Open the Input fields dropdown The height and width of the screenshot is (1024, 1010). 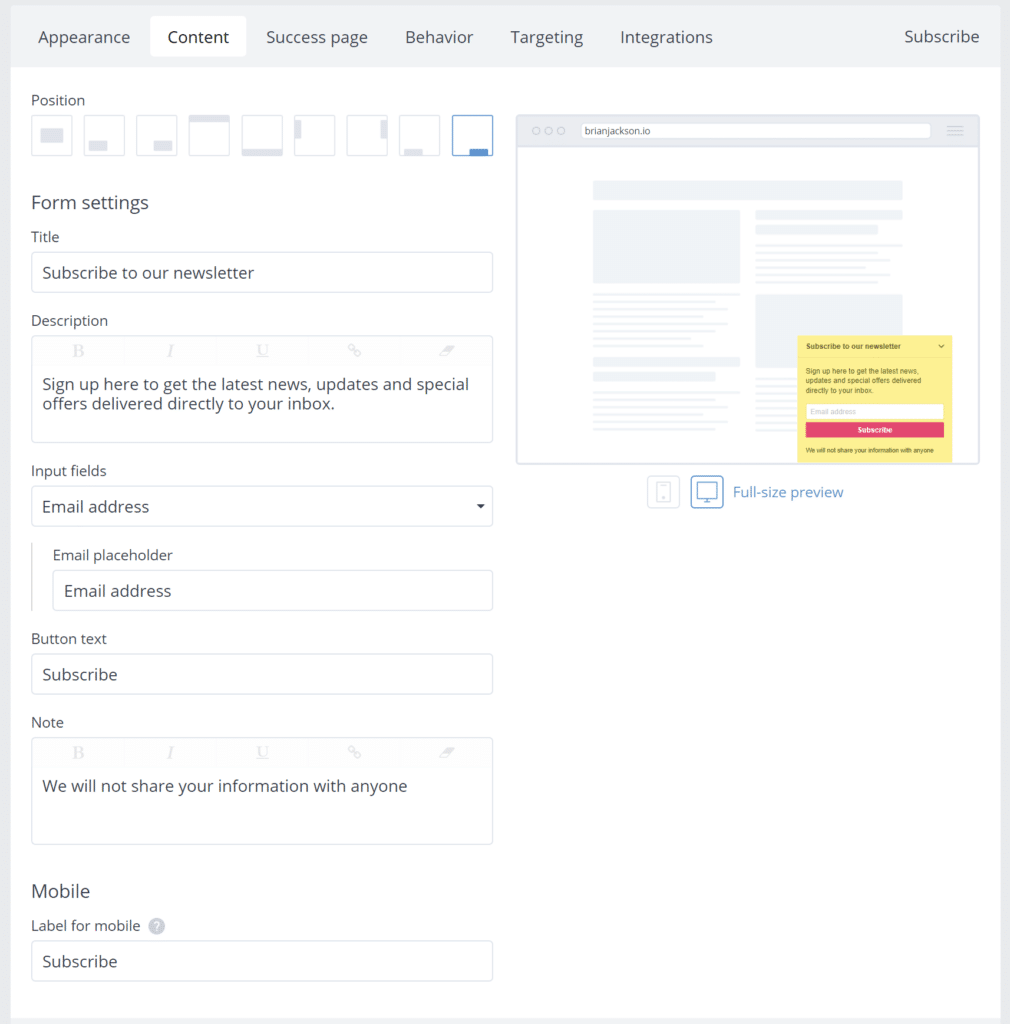pos(262,506)
